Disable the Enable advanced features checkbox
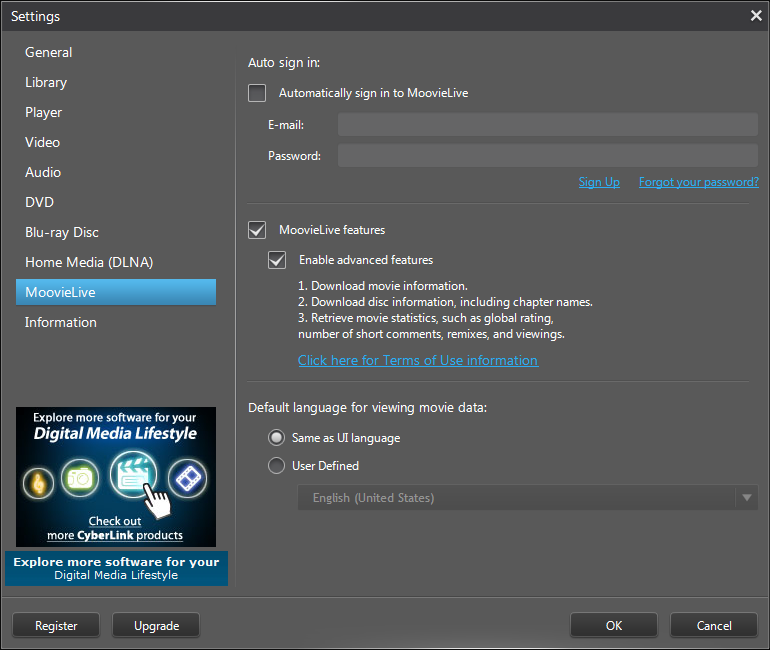The image size is (770, 650). pos(278,260)
